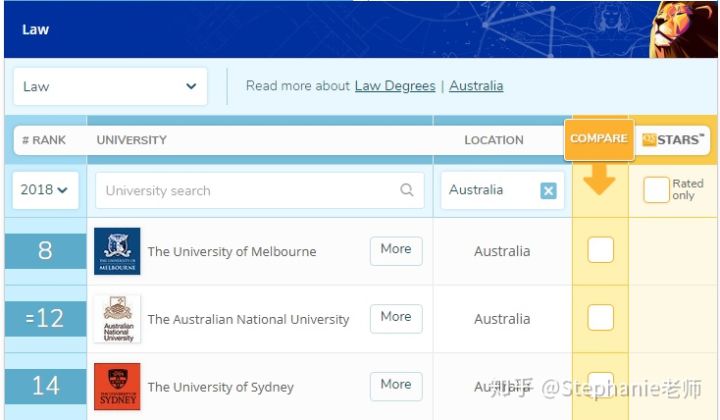Click the magnifier search icon

406,190
